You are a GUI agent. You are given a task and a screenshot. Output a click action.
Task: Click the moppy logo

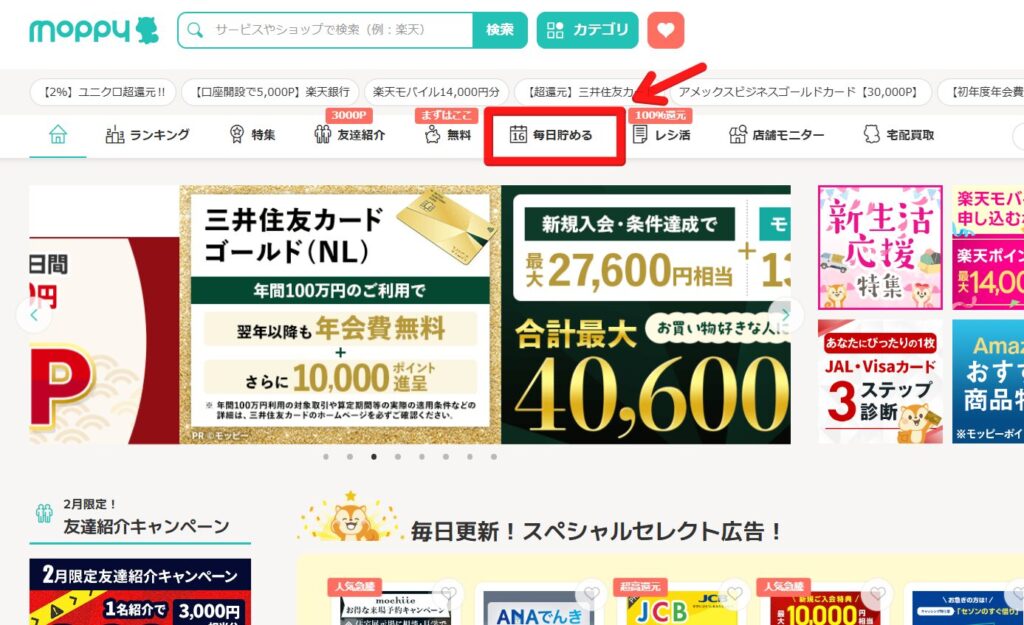point(94,30)
